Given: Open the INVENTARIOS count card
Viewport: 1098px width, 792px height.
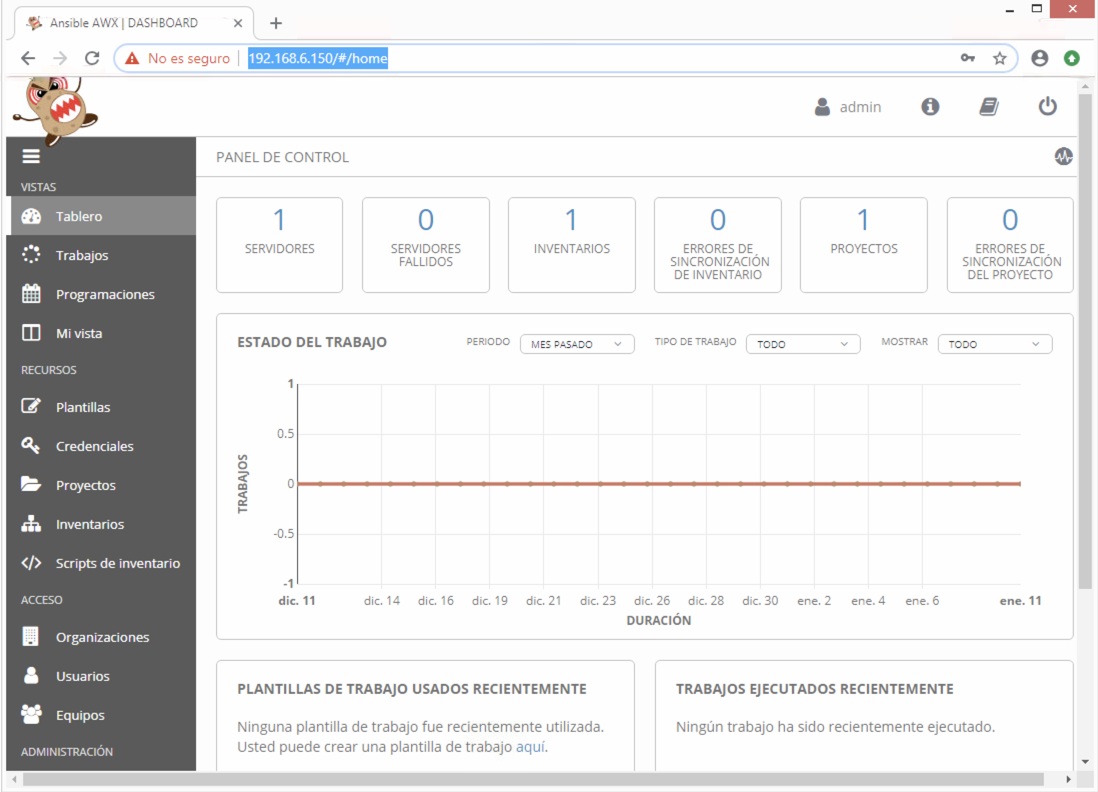Looking at the screenshot, I should [x=571, y=244].
